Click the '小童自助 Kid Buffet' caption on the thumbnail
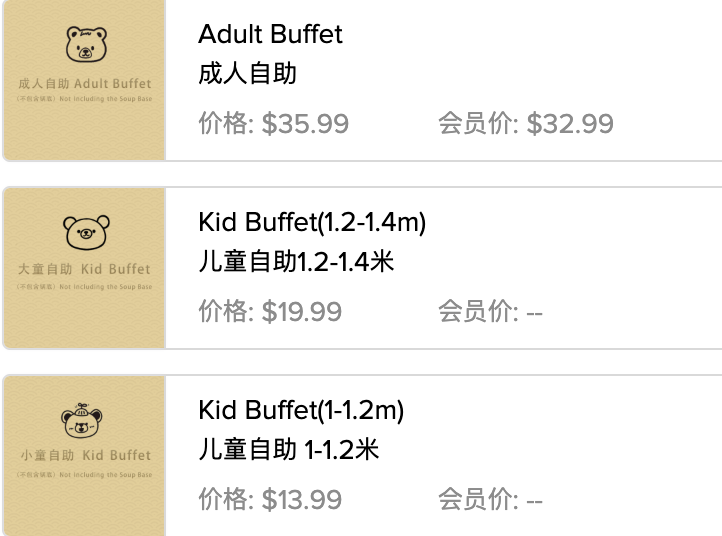Viewport: 722px width, 536px height. pyautogui.click(x=85, y=455)
